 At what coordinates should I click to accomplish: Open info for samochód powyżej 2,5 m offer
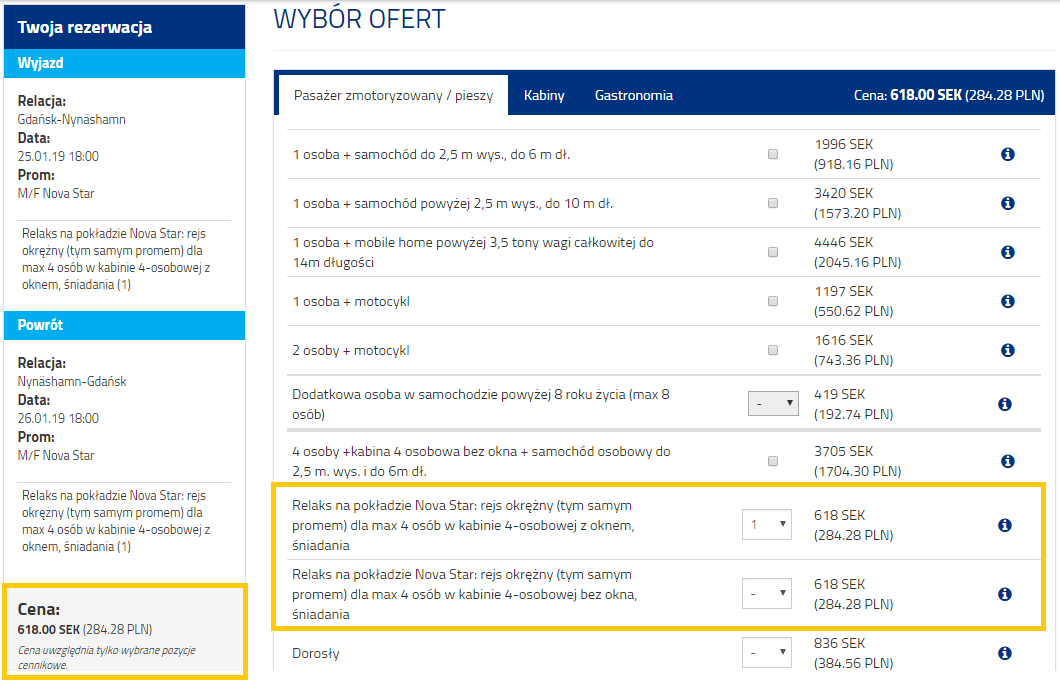pos(1007,203)
